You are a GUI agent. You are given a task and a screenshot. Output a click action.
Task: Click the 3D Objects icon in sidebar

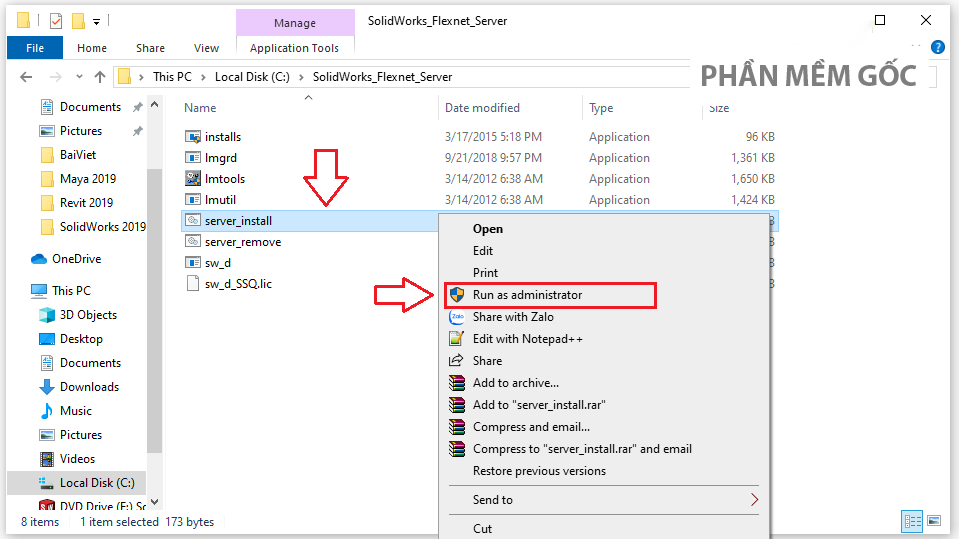pyautogui.click(x=46, y=314)
